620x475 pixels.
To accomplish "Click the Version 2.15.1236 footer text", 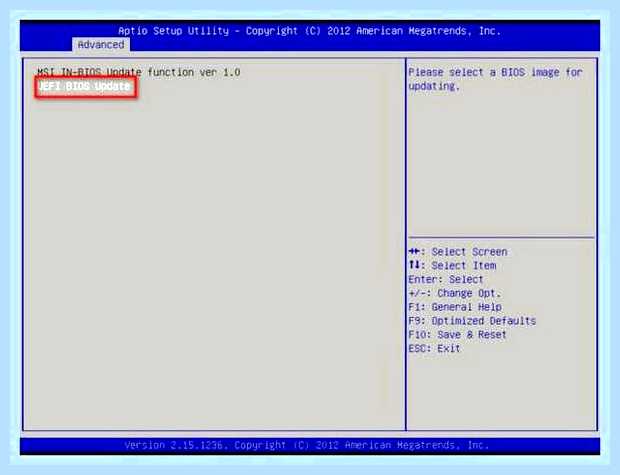I will 307,445.
